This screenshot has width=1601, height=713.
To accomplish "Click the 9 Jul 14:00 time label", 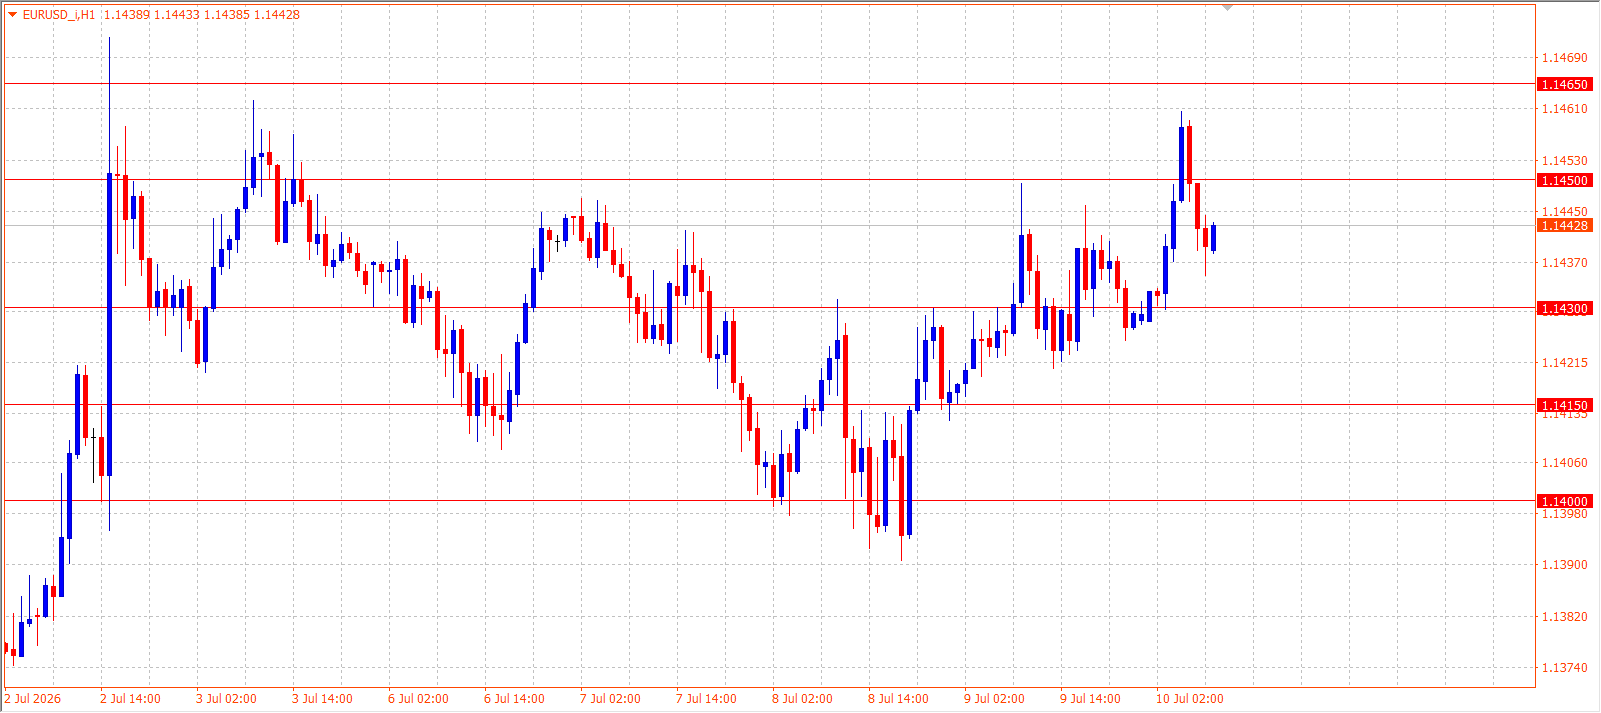I will click(1090, 699).
